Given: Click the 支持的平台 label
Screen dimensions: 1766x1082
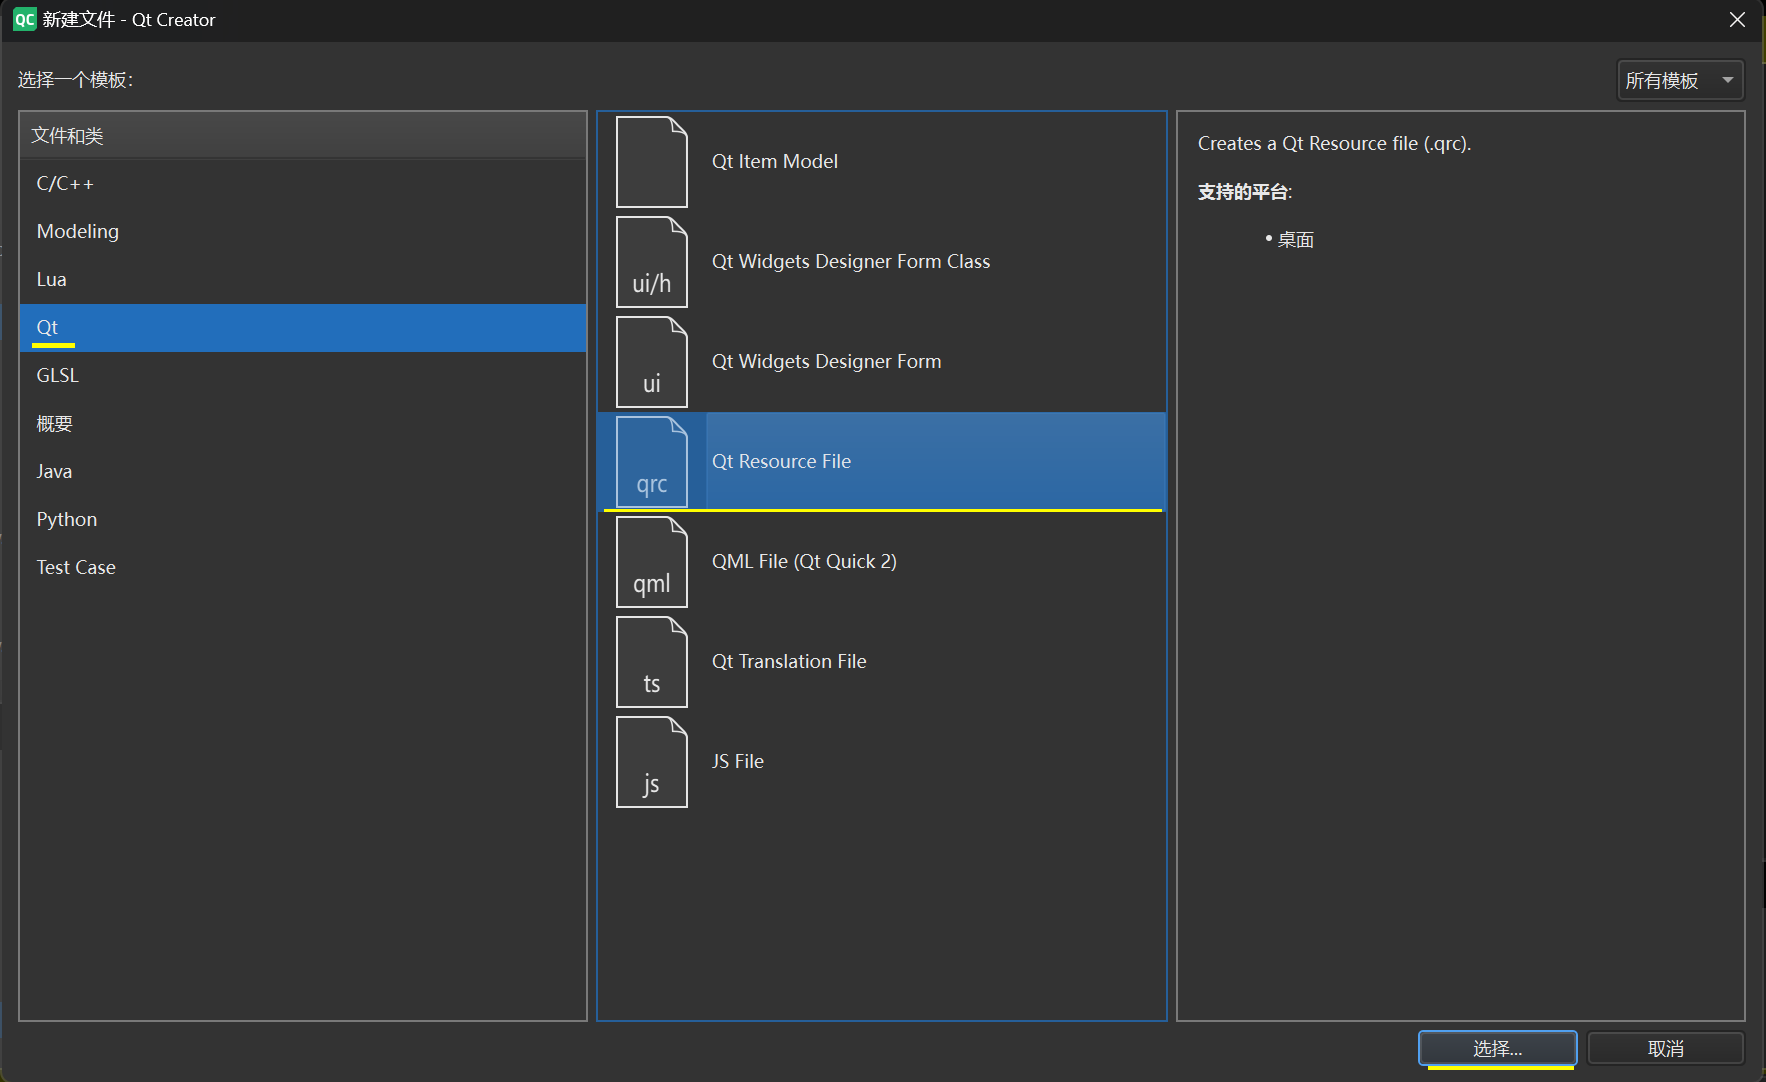Looking at the screenshot, I should (x=1245, y=192).
